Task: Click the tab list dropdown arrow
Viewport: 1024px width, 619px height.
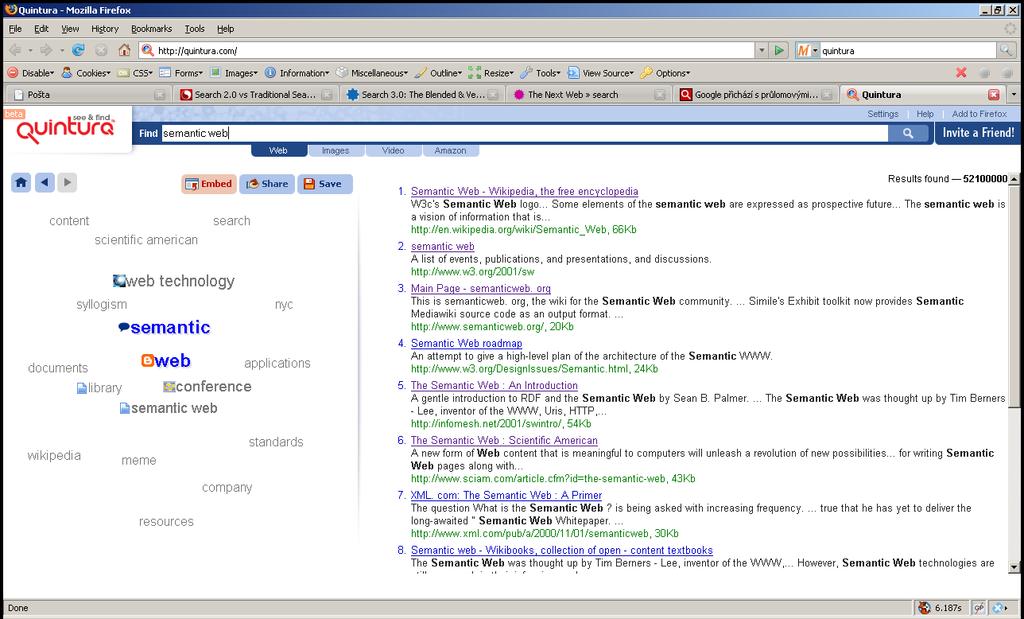Action: 1014,95
